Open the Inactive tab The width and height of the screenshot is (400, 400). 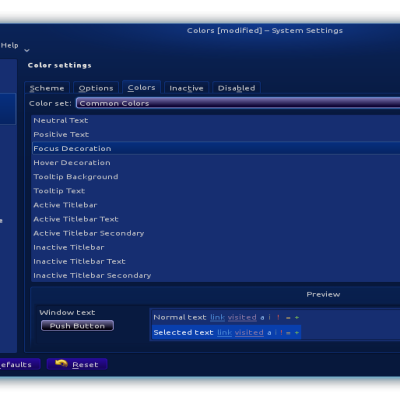pos(186,88)
